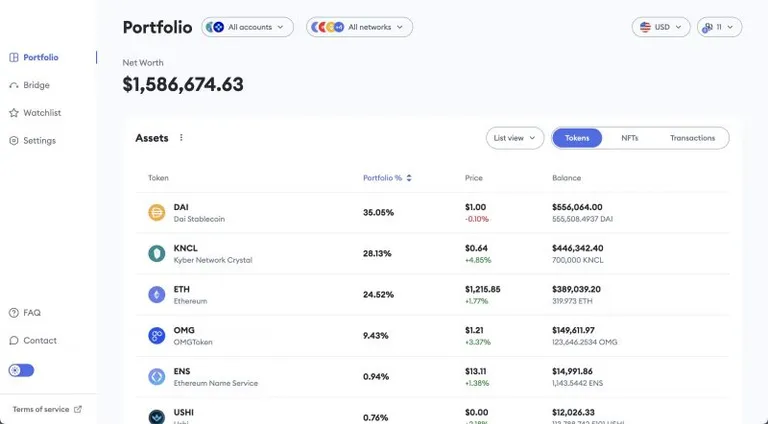Image resolution: width=768 pixels, height=424 pixels.
Task: Open the FAQ page from sidebar
Action: [25, 313]
